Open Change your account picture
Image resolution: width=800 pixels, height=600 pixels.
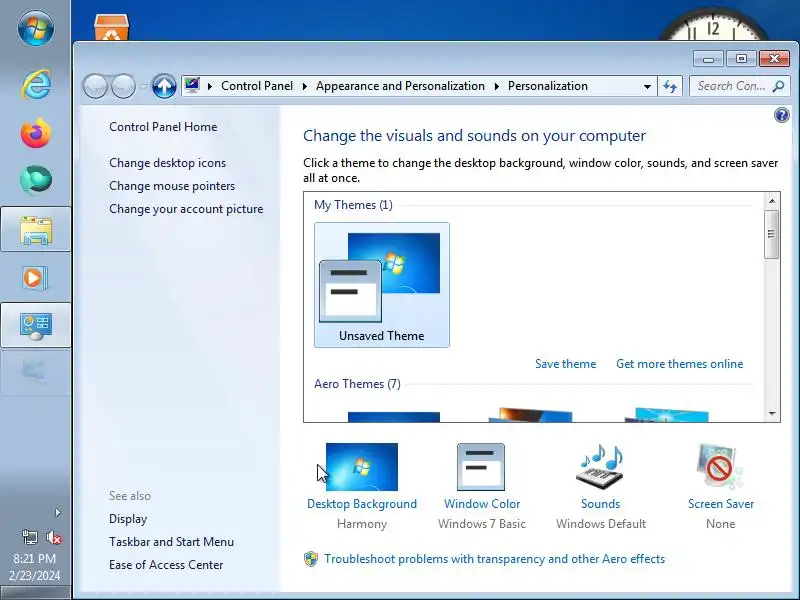pos(186,209)
